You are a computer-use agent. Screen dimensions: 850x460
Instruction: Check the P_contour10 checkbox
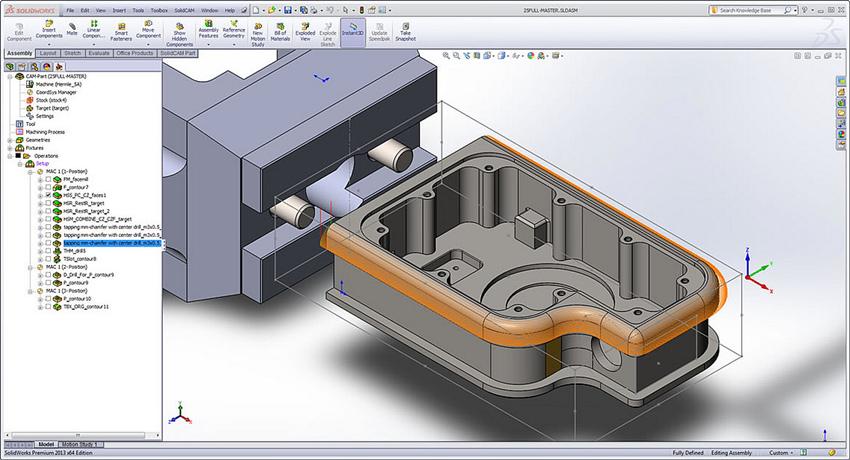pos(48,299)
